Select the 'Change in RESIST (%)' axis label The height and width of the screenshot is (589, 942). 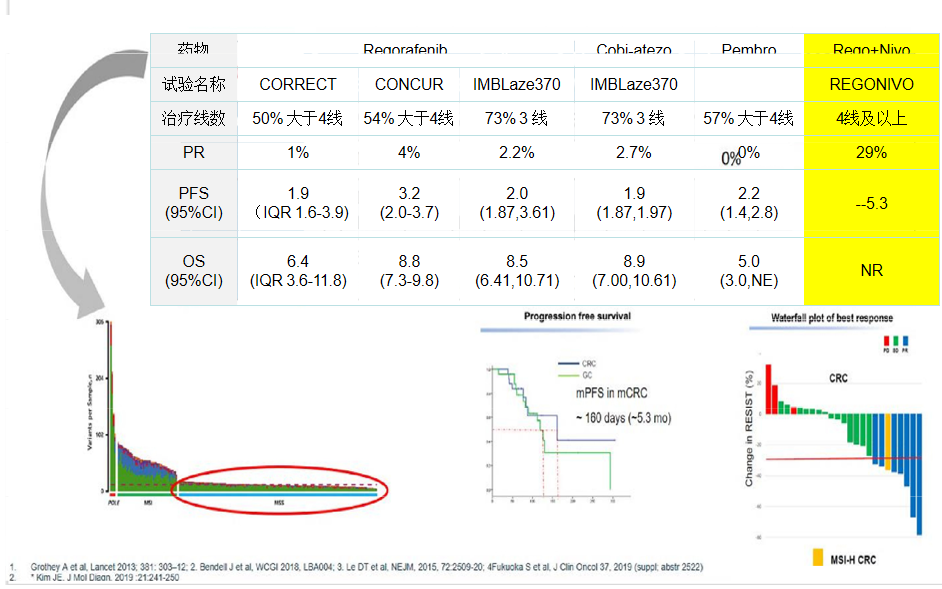[749, 429]
